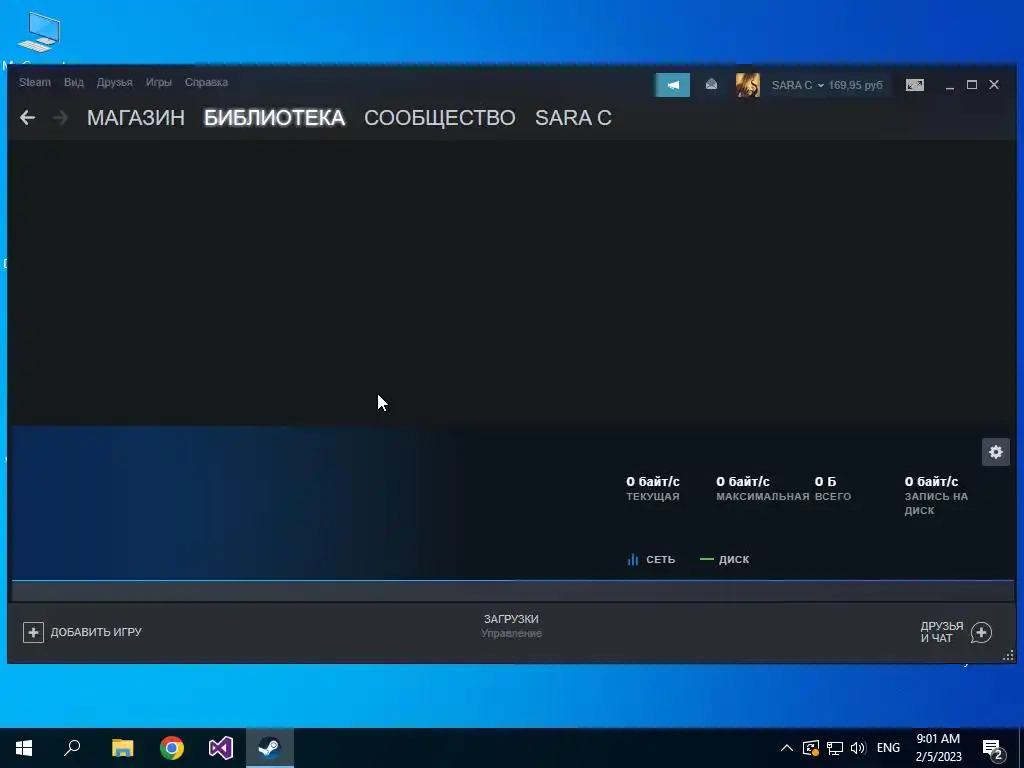Click the ДОБАВИТЬ ИГРУ label
This screenshot has height=768, width=1024.
96,632
